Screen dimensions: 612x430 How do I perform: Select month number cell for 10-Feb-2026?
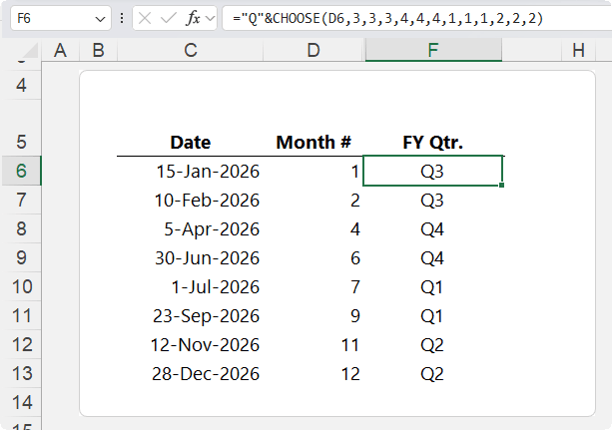[x=314, y=200]
